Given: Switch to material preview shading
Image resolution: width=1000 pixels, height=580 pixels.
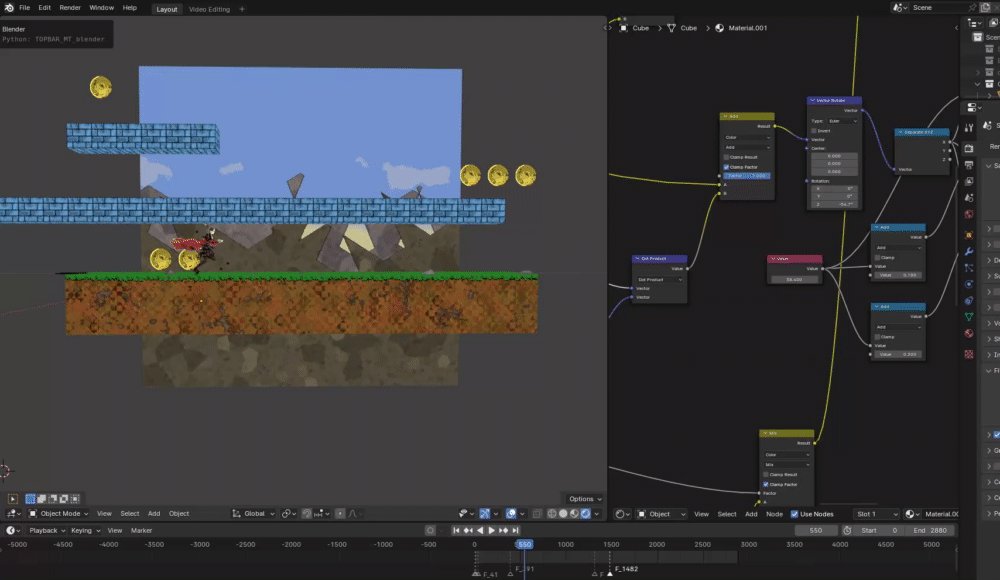Looking at the screenshot, I should click(x=574, y=514).
